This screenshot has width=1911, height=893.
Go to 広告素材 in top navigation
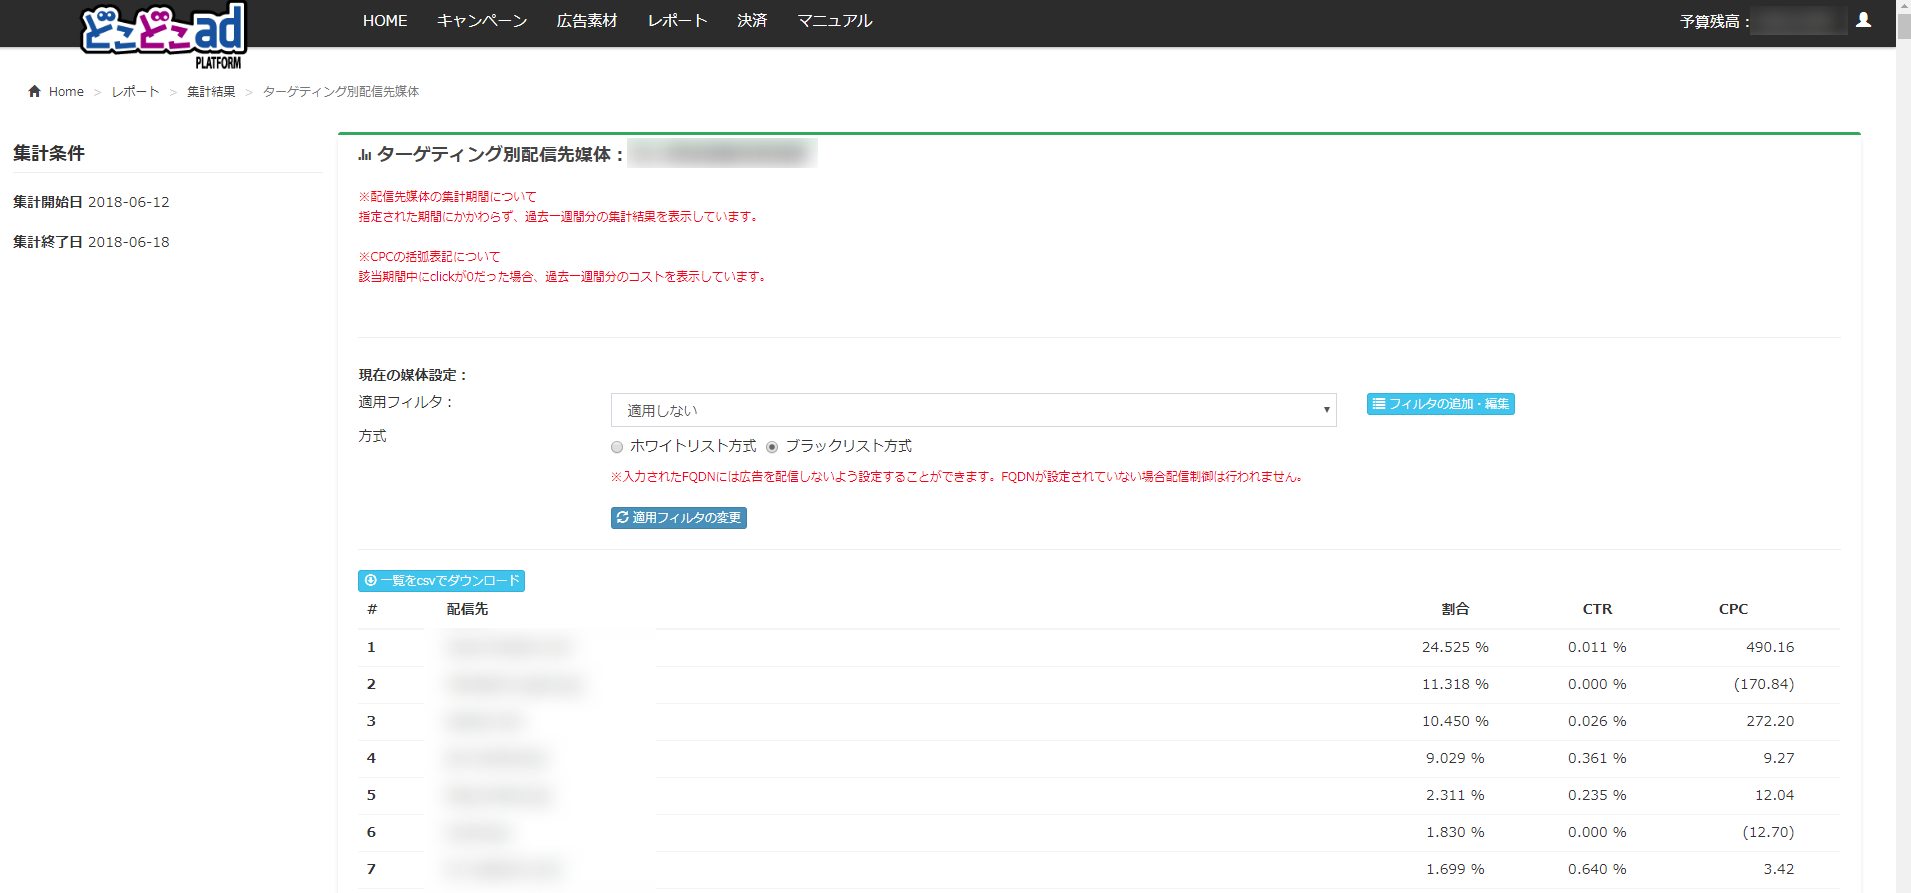click(x=587, y=21)
